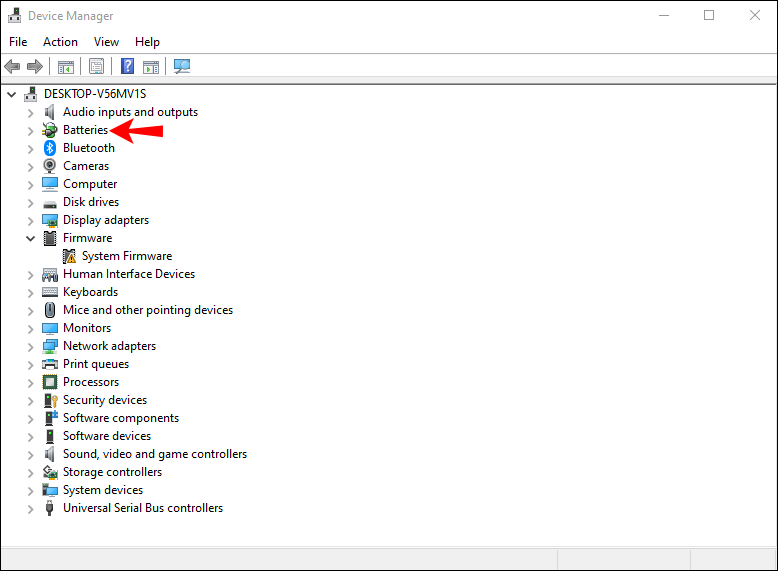The height and width of the screenshot is (571, 778).
Task: Collapse the Firmware chevron
Action: tap(30, 238)
